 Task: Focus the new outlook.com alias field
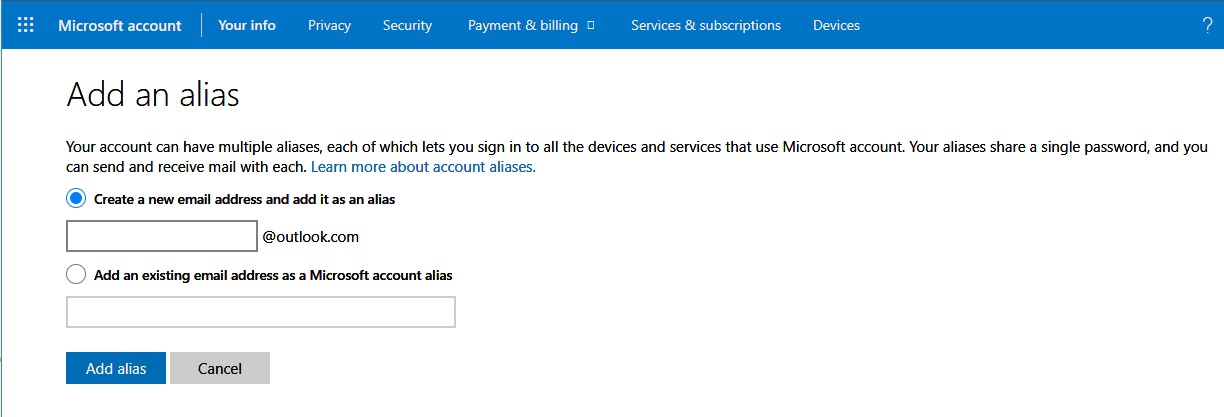(162, 237)
